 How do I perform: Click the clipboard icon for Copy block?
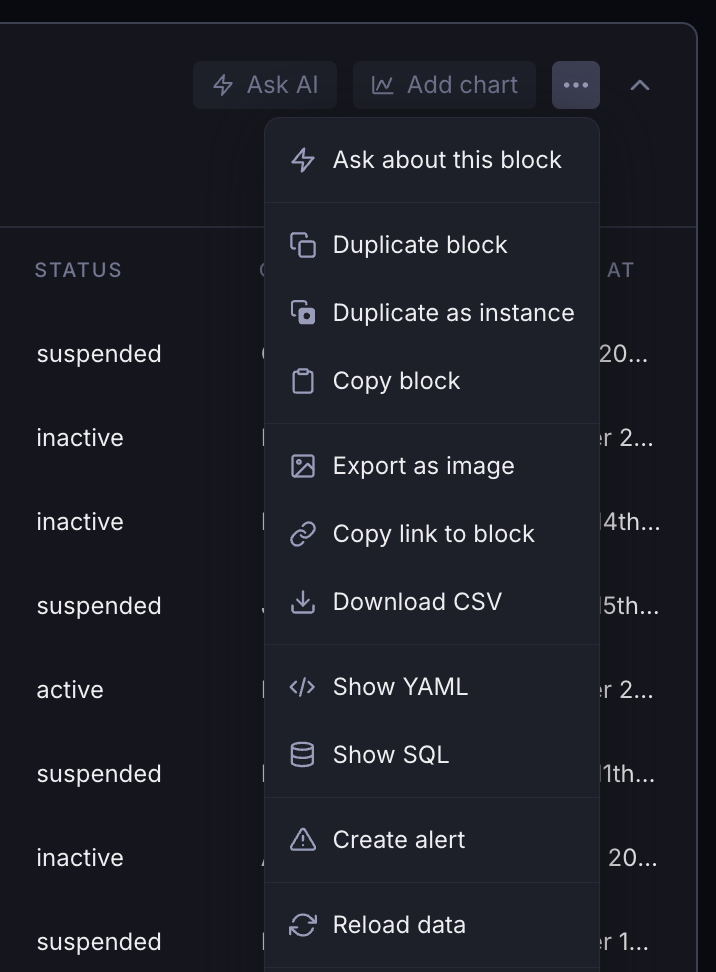pos(302,381)
